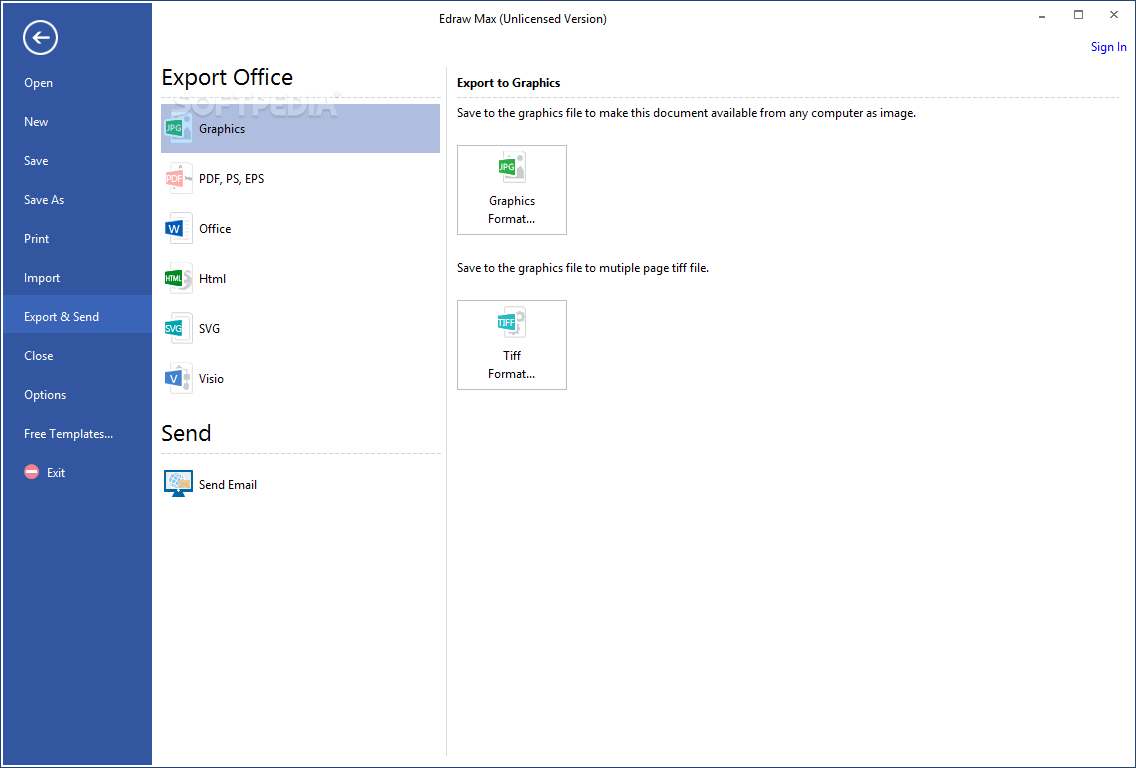Close the Edraw Max window
Image resolution: width=1136 pixels, height=768 pixels.
click(1114, 15)
